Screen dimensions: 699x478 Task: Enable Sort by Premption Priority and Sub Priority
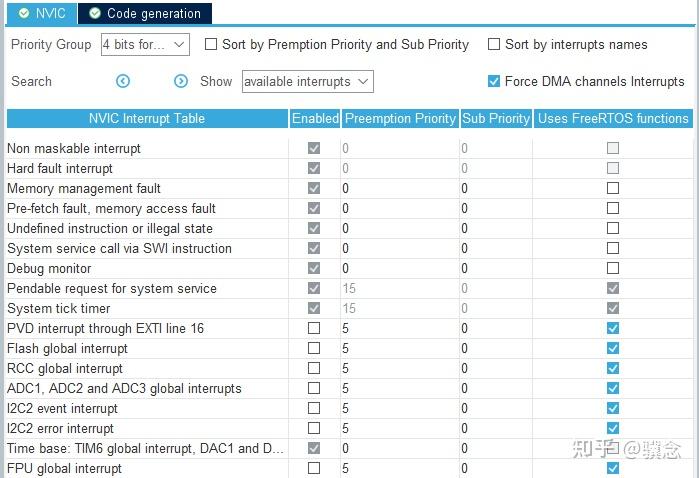click(211, 44)
